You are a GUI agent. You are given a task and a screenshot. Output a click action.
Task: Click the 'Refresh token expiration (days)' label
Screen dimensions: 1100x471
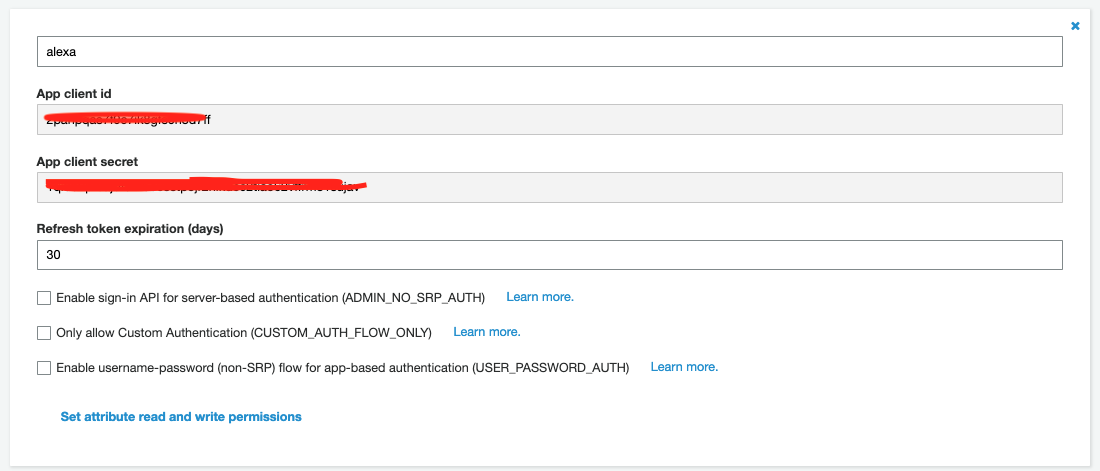(x=130, y=229)
